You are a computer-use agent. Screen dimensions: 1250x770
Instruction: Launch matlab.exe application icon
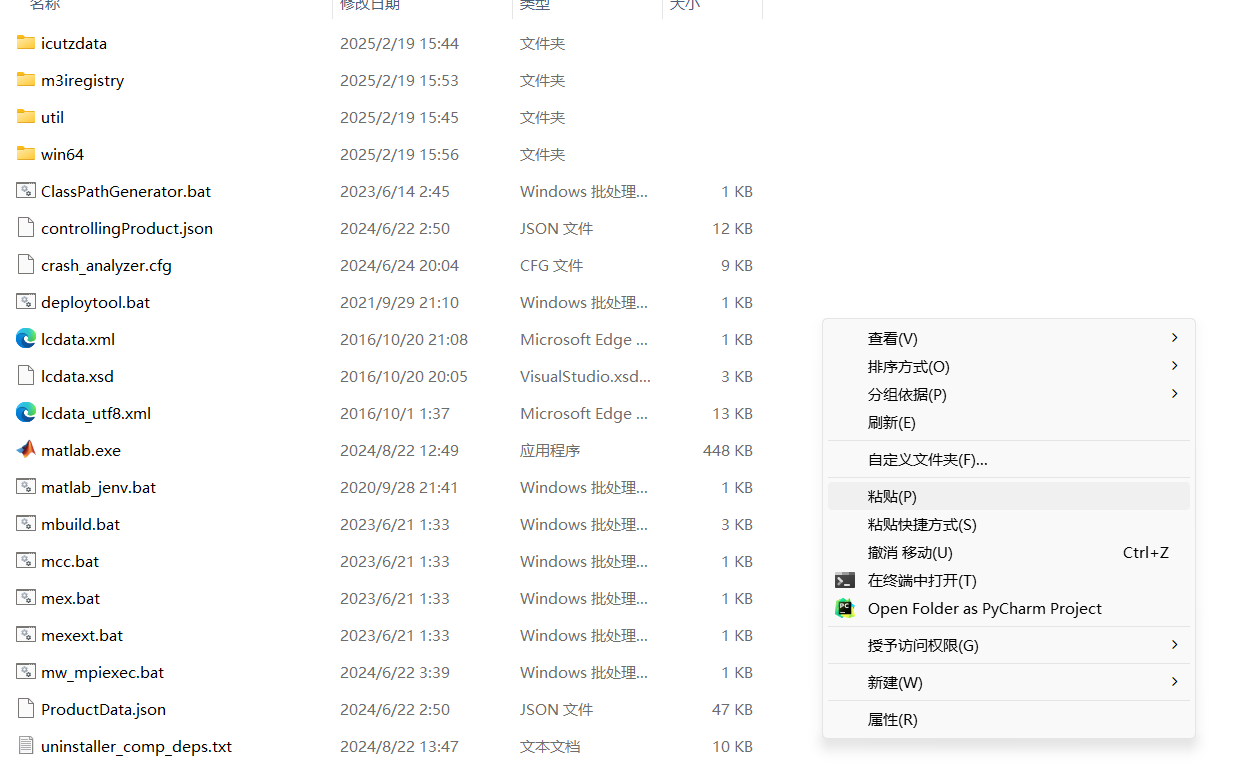[25, 450]
